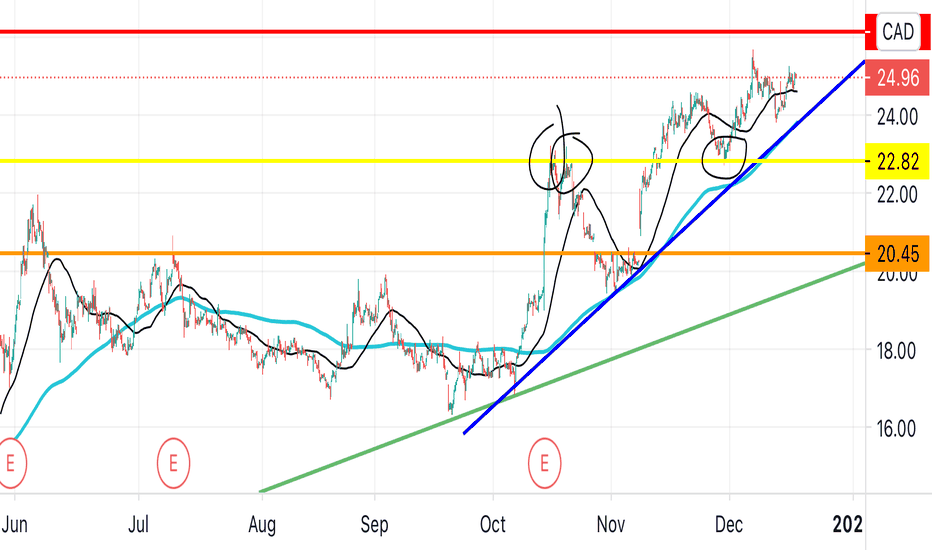This screenshot has height=550, width=932.
Task: Click the 22.00 price axis label
Action: (898, 194)
